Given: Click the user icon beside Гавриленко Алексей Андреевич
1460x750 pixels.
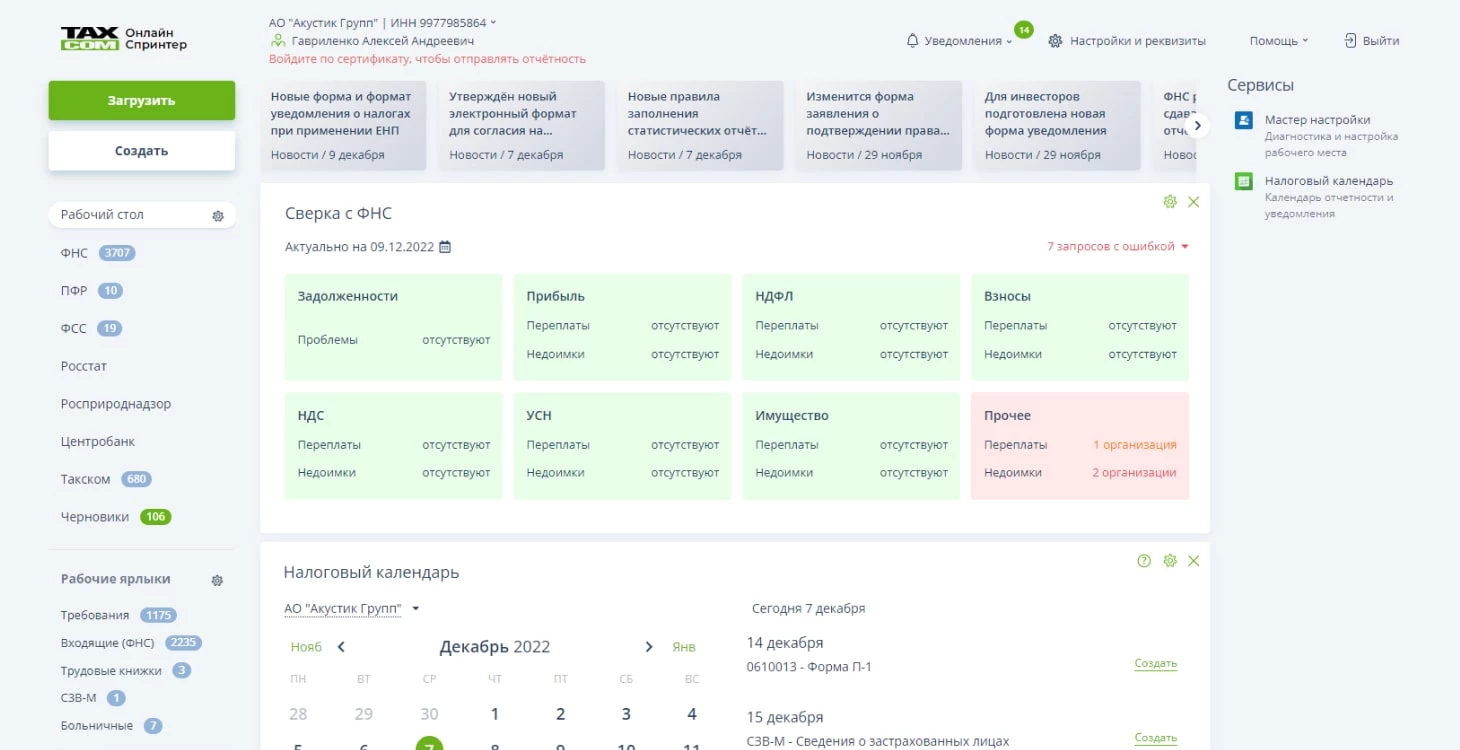Looking at the screenshot, I should tap(278, 41).
